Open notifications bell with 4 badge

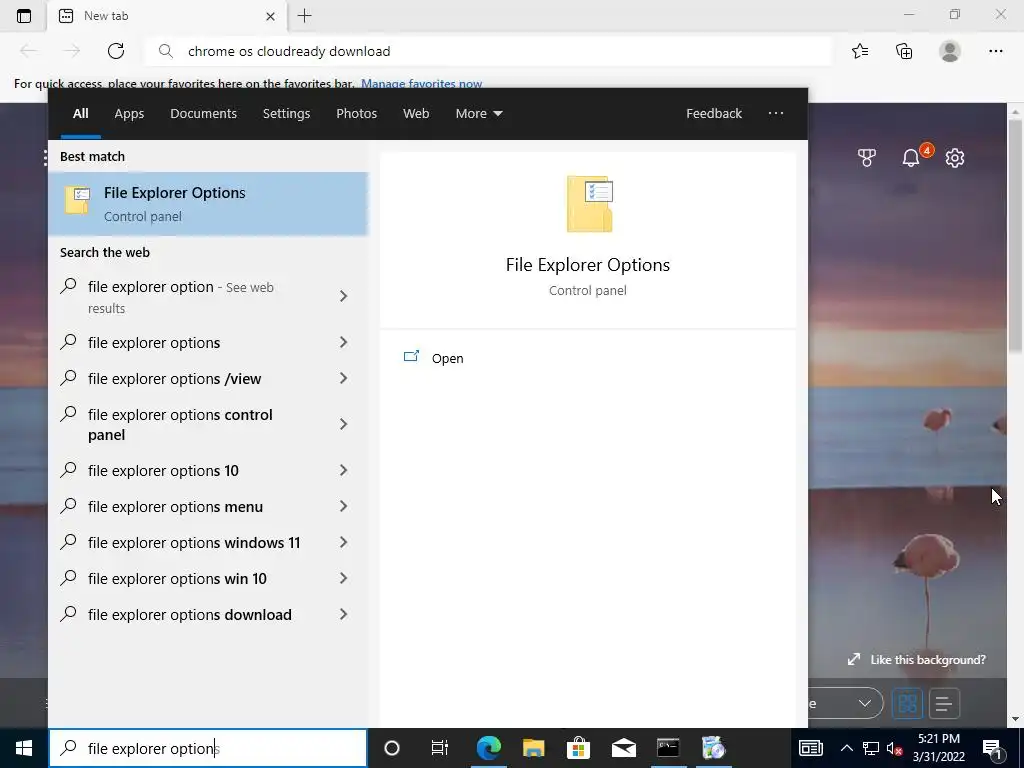(x=911, y=157)
